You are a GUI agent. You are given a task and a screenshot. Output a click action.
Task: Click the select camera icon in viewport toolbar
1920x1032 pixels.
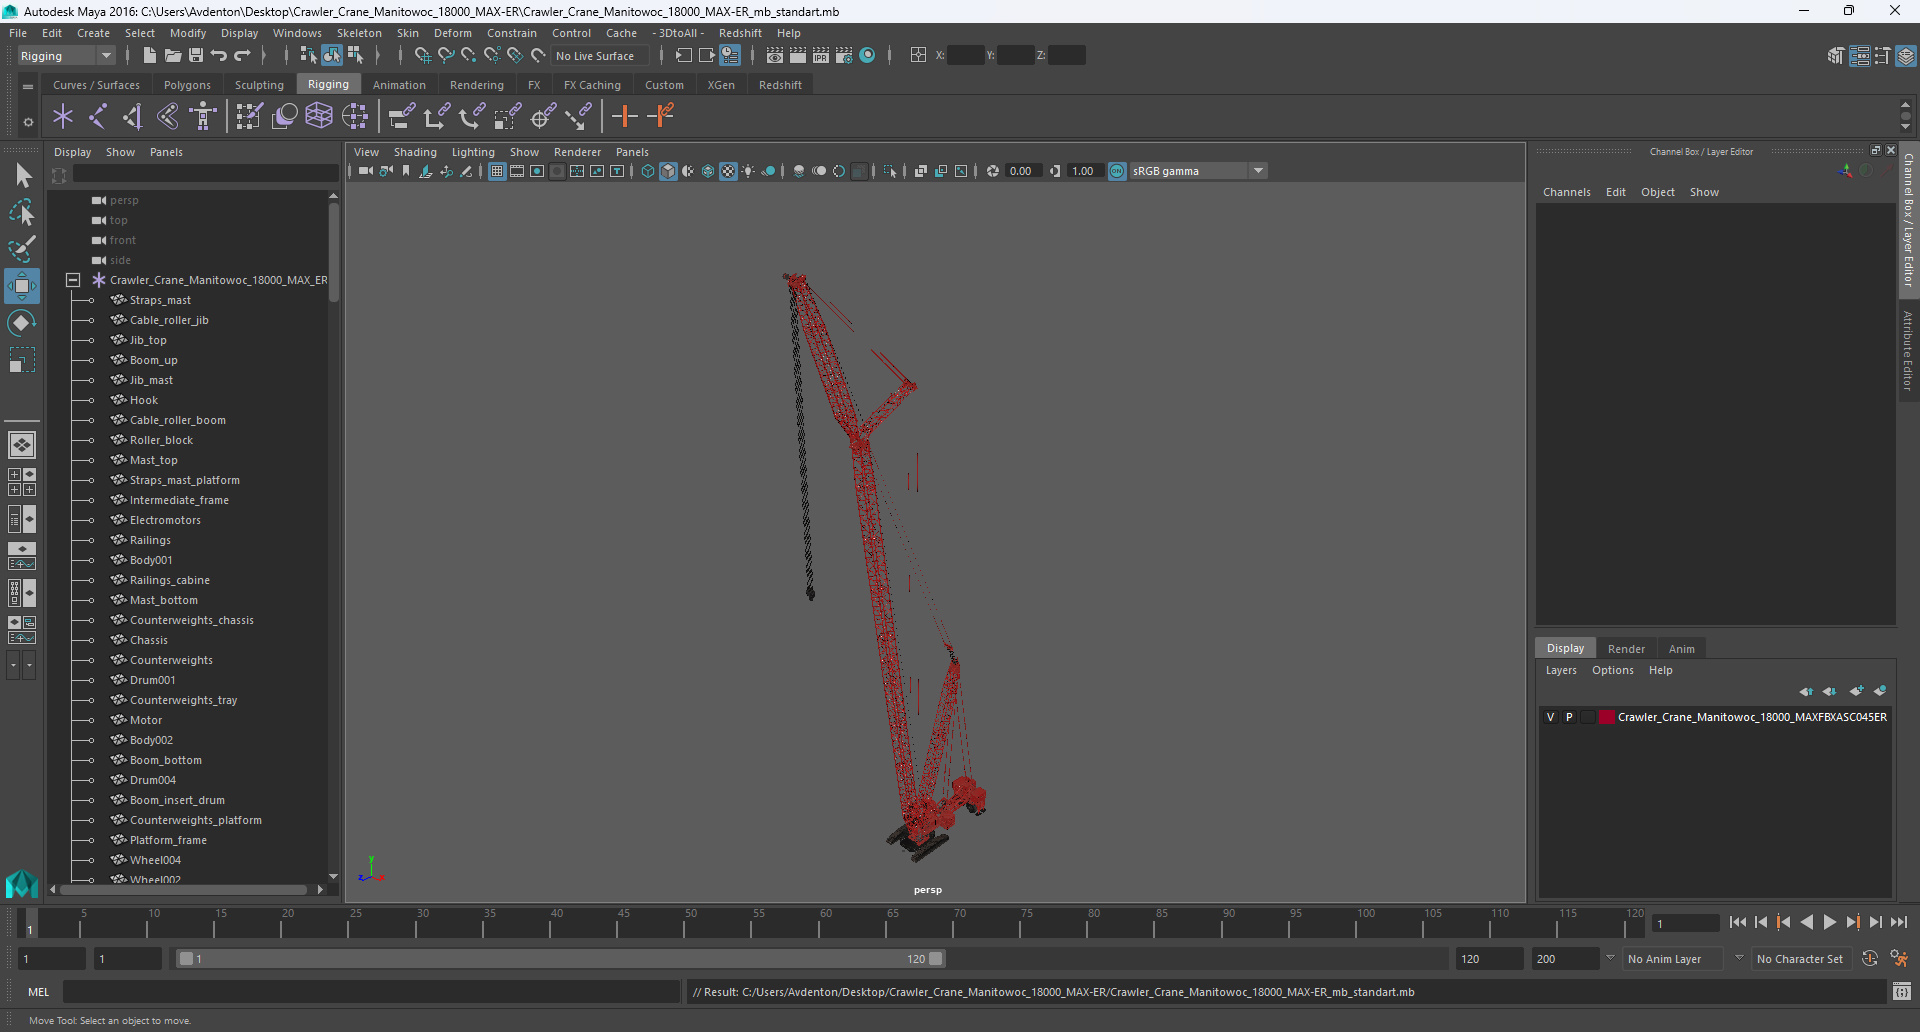[x=365, y=171]
